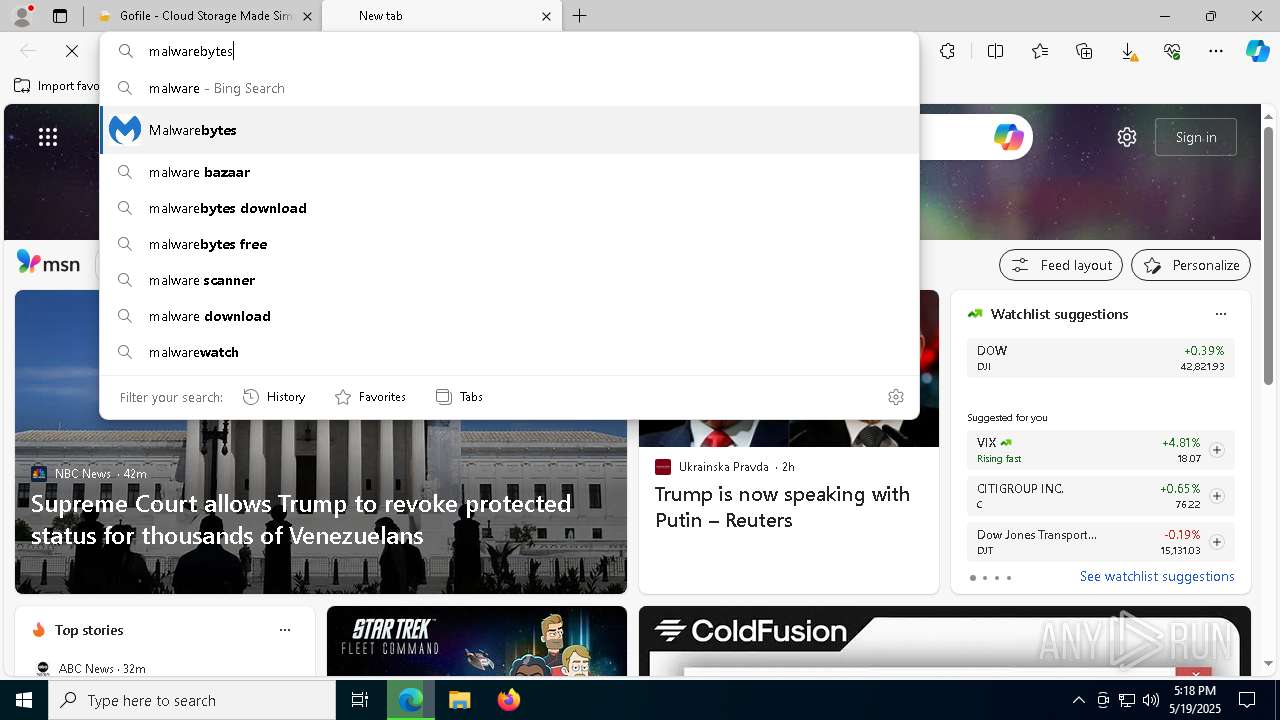Filter search by Tabs
The width and height of the screenshot is (1280, 720).
pyautogui.click(x=460, y=397)
